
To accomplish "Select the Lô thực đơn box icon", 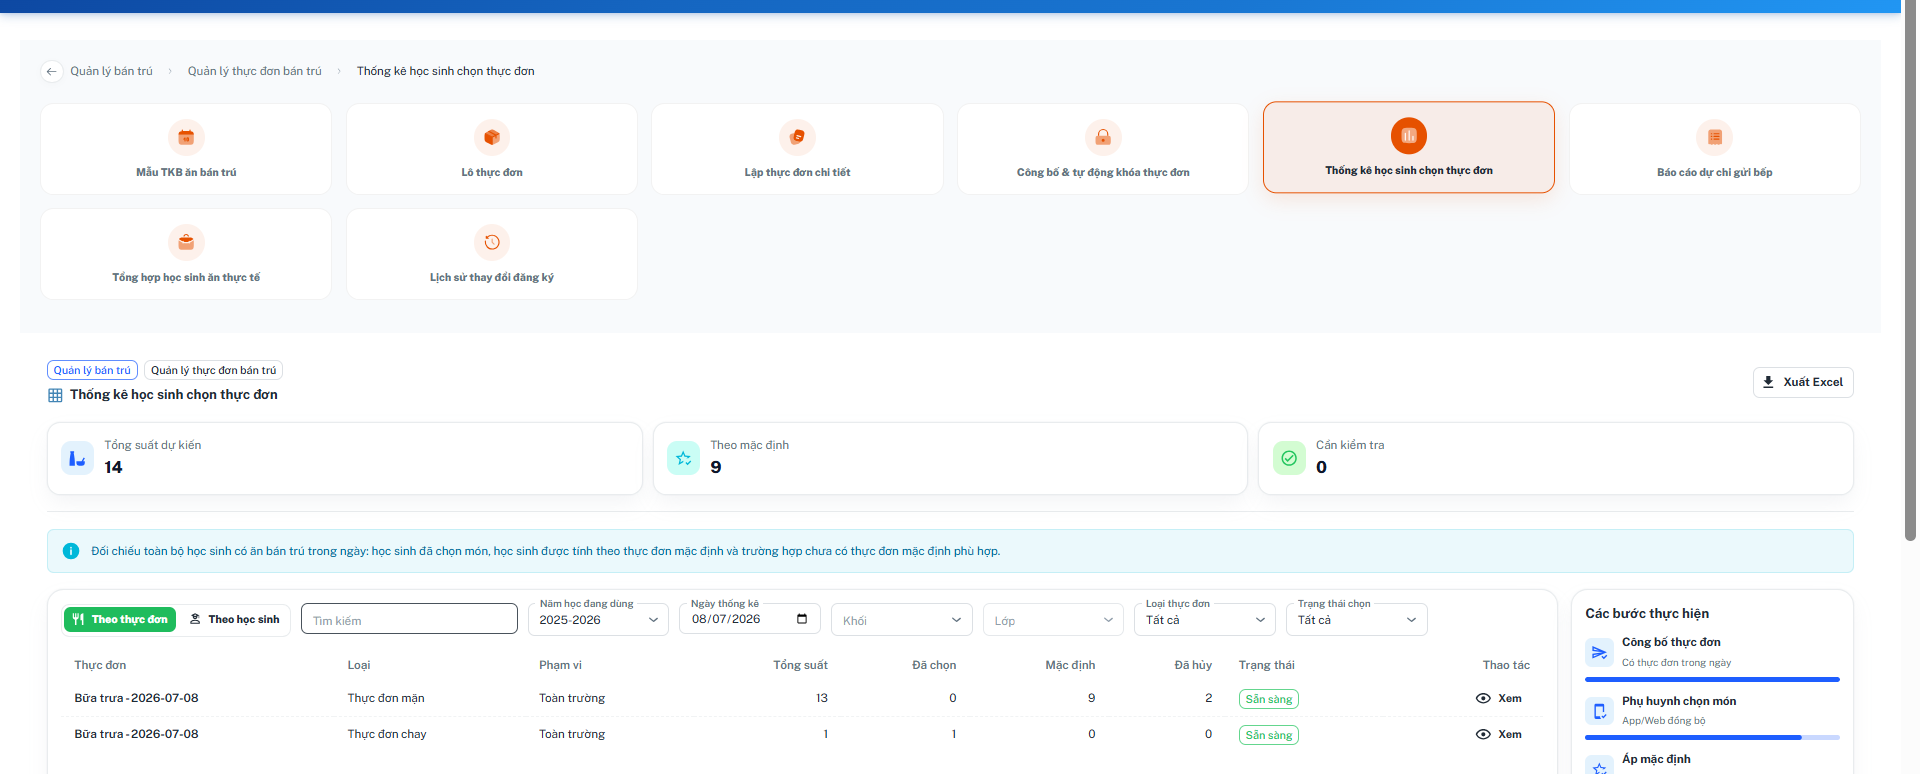I will pos(492,137).
